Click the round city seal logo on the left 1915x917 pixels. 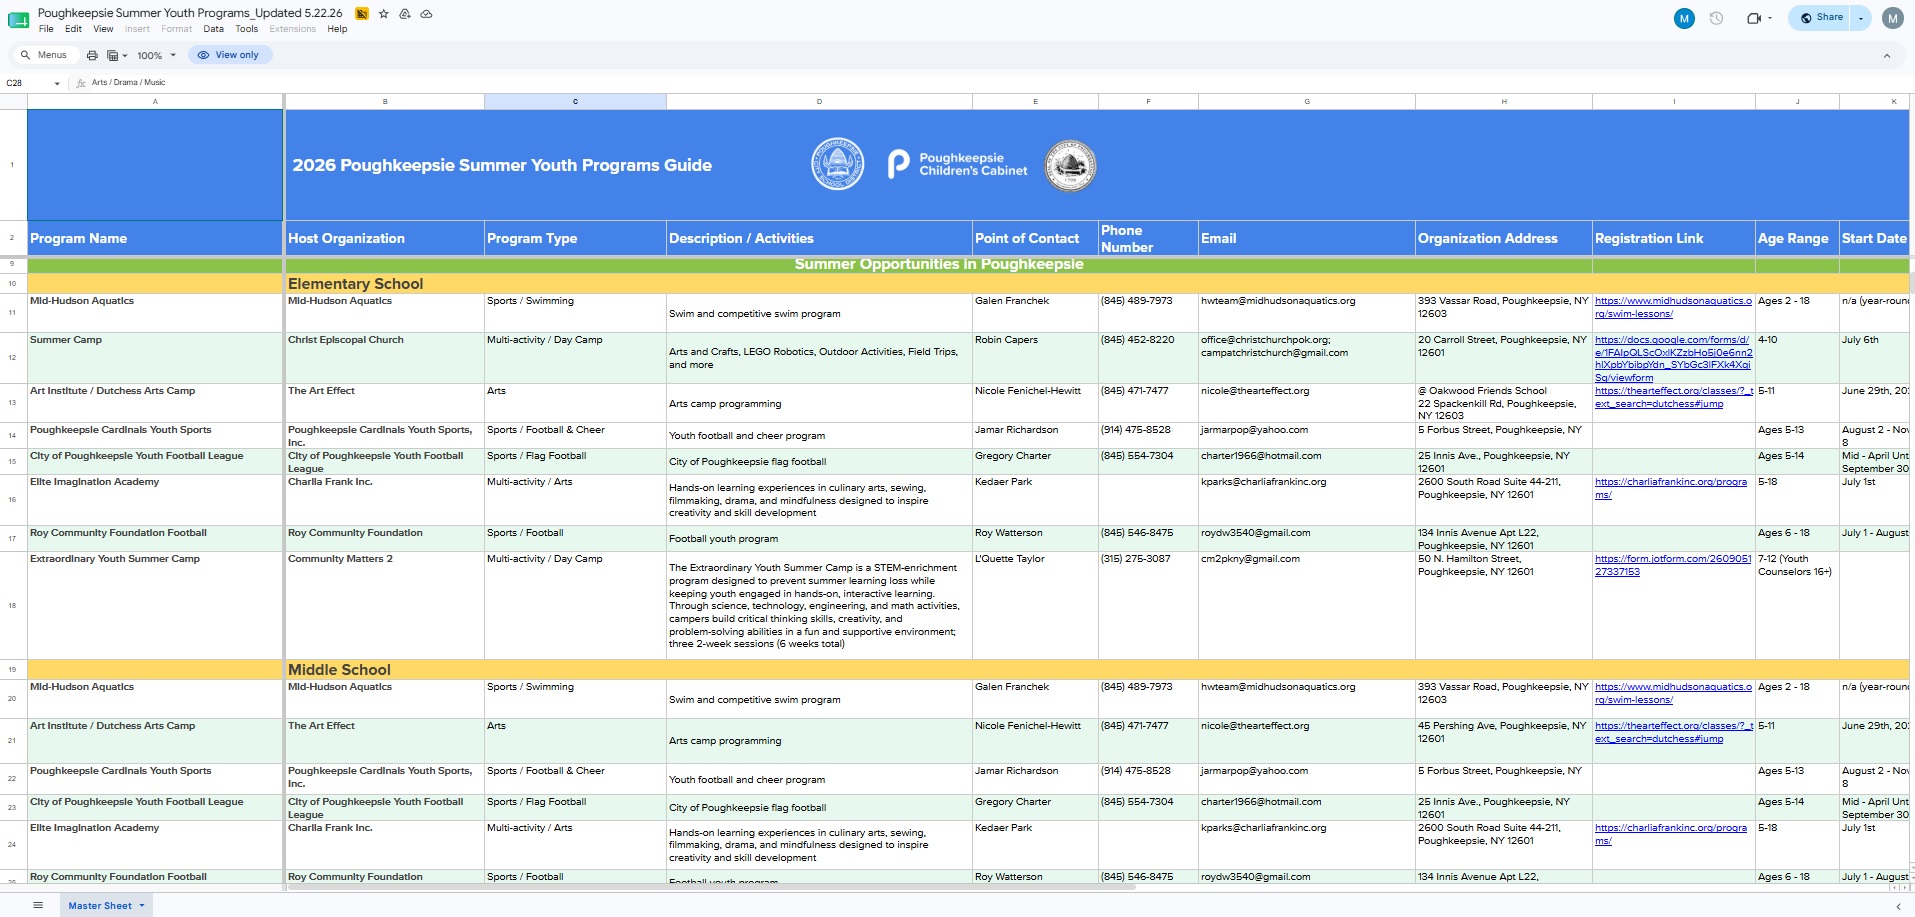(x=837, y=165)
